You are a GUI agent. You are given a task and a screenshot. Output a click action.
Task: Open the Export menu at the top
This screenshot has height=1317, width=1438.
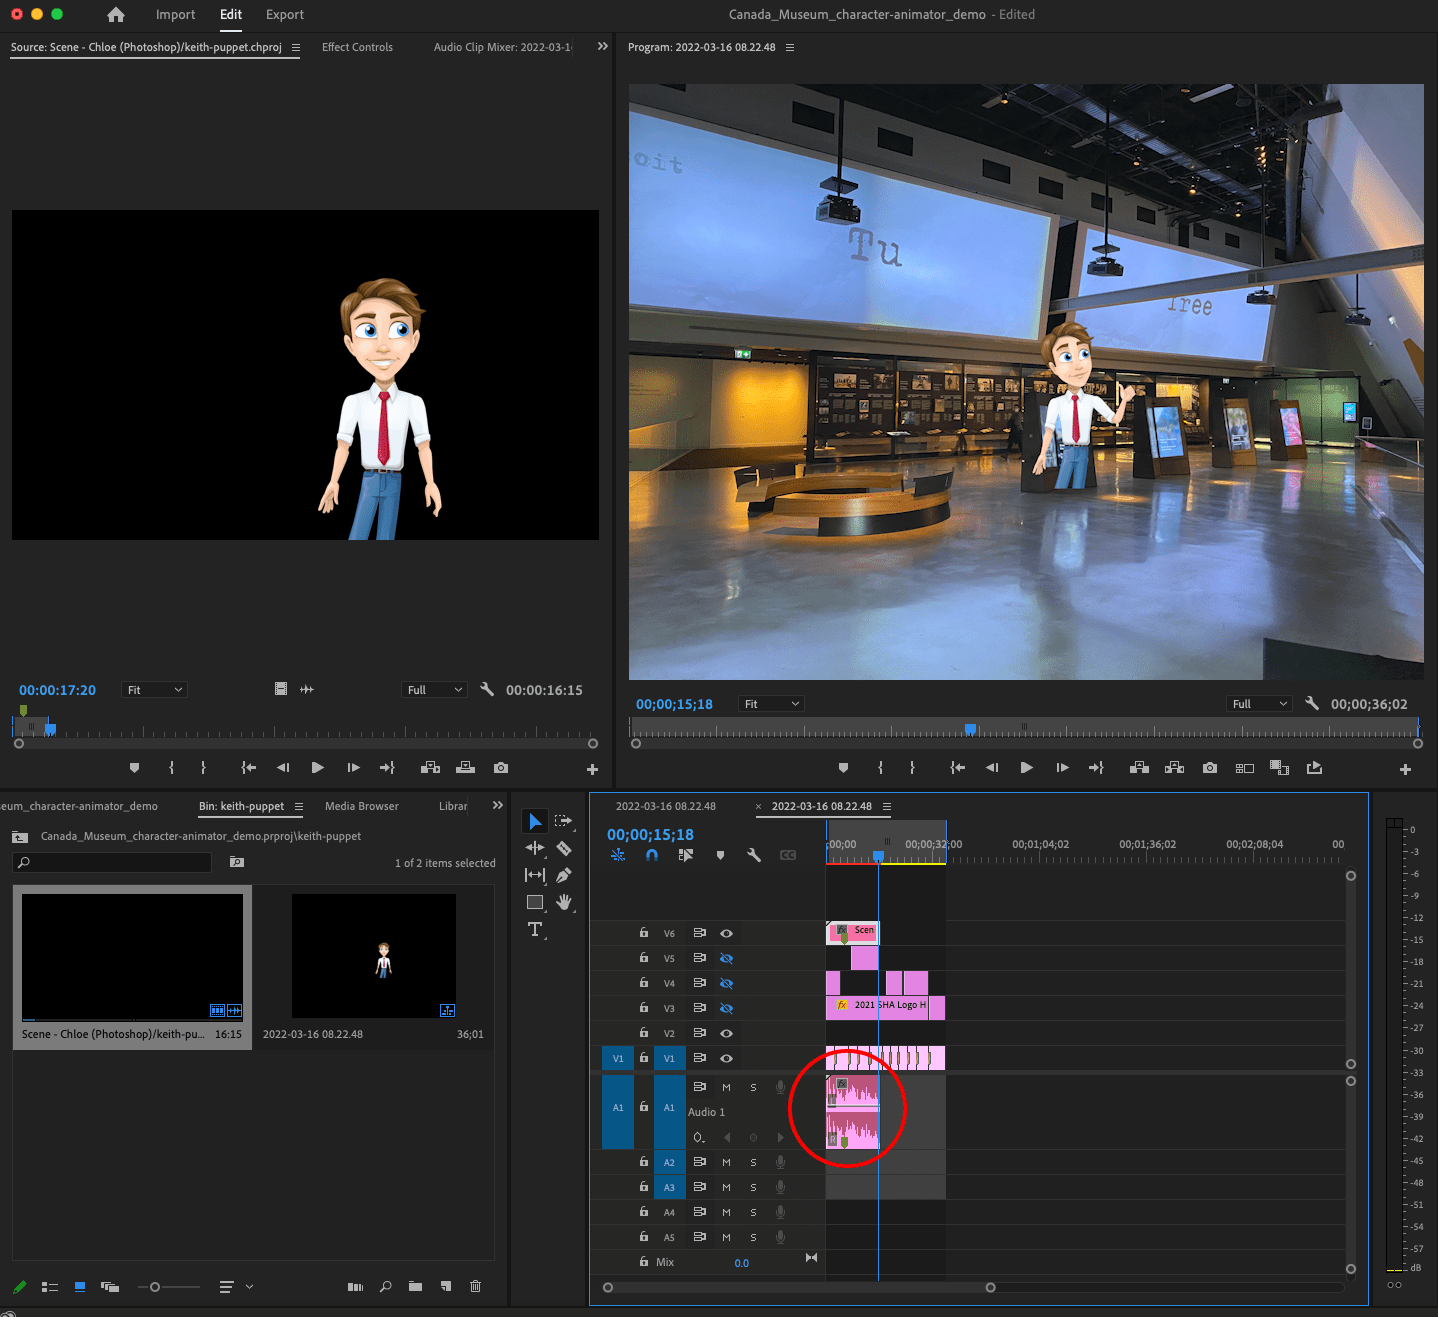click(x=284, y=14)
